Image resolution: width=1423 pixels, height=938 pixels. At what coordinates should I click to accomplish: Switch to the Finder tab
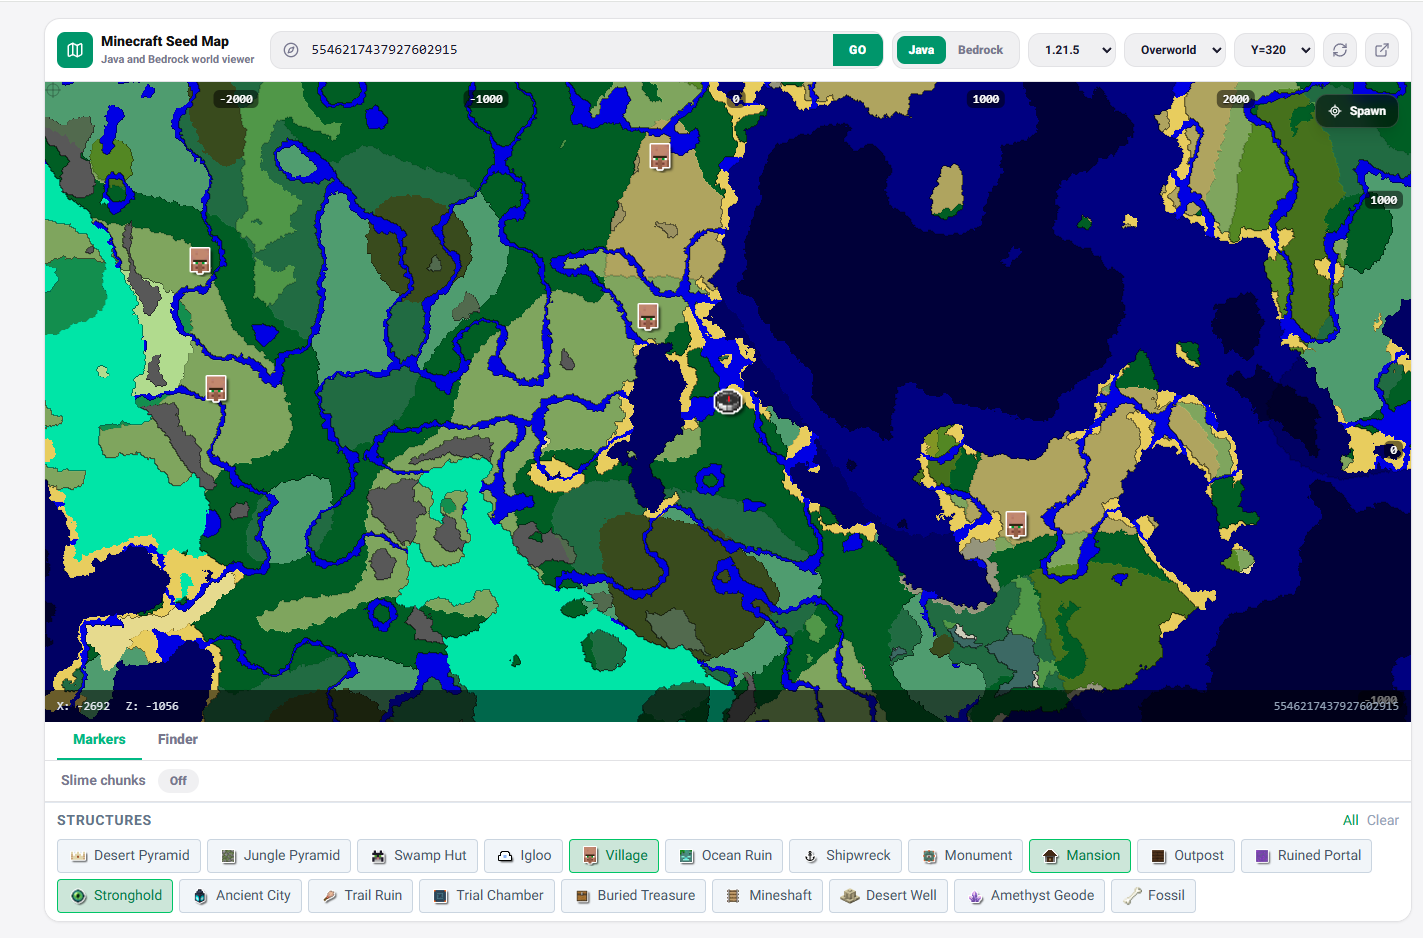177,740
